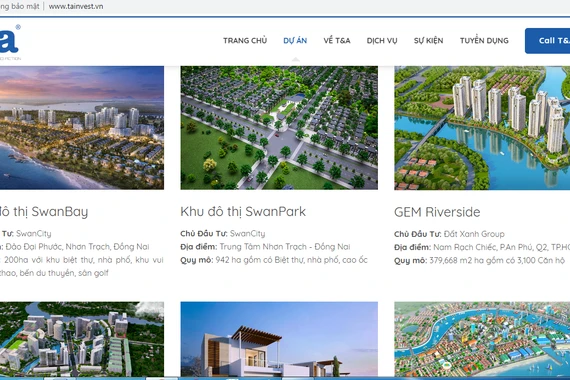The height and width of the screenshot is (380, 570).
Task: Open the GEM Riverside title link
Action: pos(437,212)
